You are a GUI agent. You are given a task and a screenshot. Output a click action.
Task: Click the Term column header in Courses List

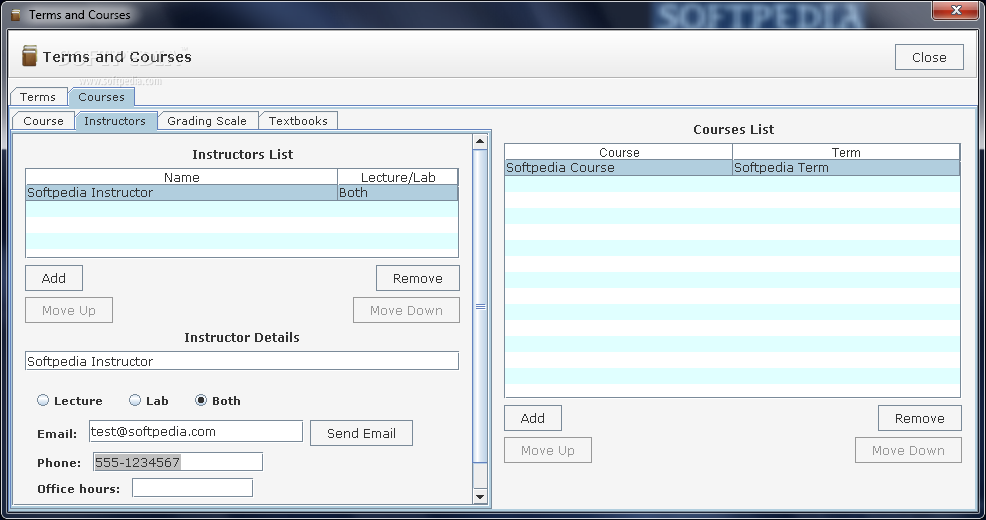tap(846, 152)
